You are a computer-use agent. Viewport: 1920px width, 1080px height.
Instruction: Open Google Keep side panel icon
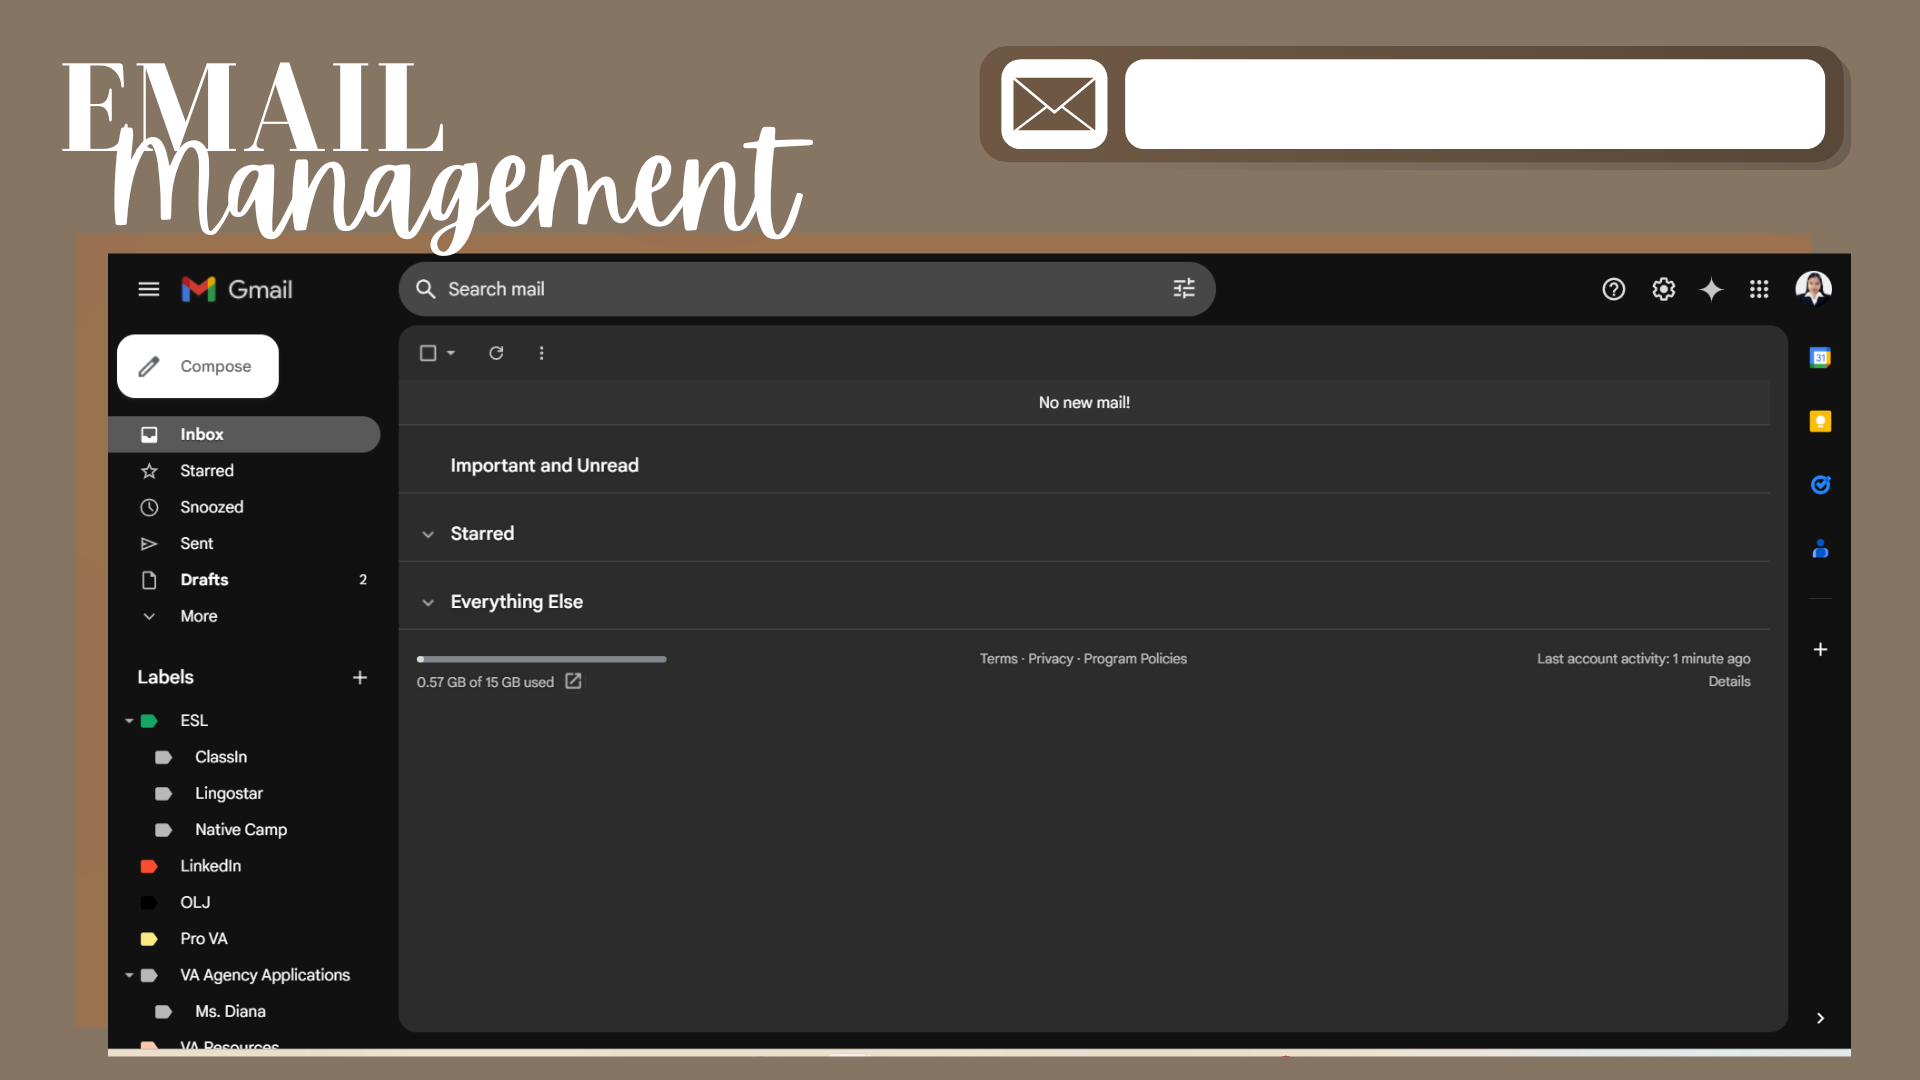(1820, 421)
